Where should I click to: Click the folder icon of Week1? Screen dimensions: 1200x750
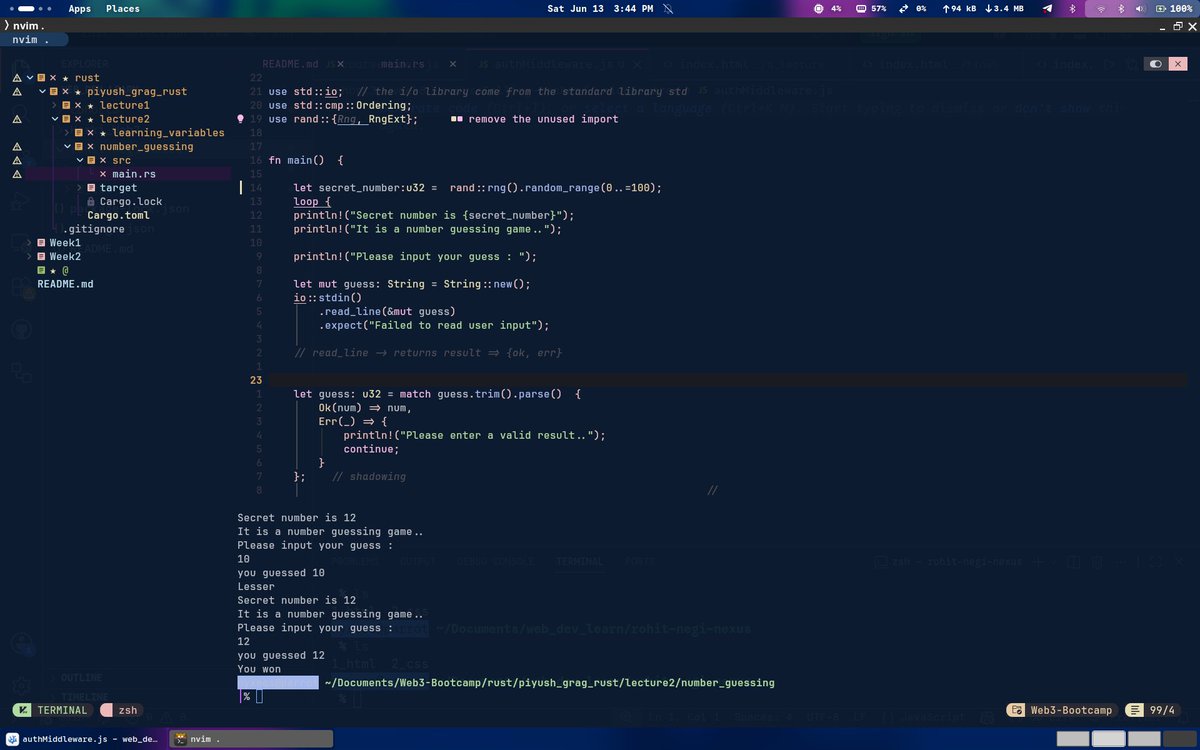pyautogui.click(x=41, y=243)
